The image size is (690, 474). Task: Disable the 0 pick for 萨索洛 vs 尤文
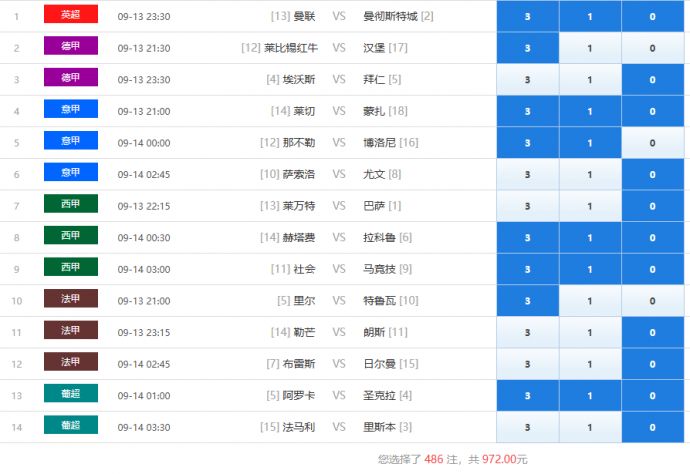point(653,174)
